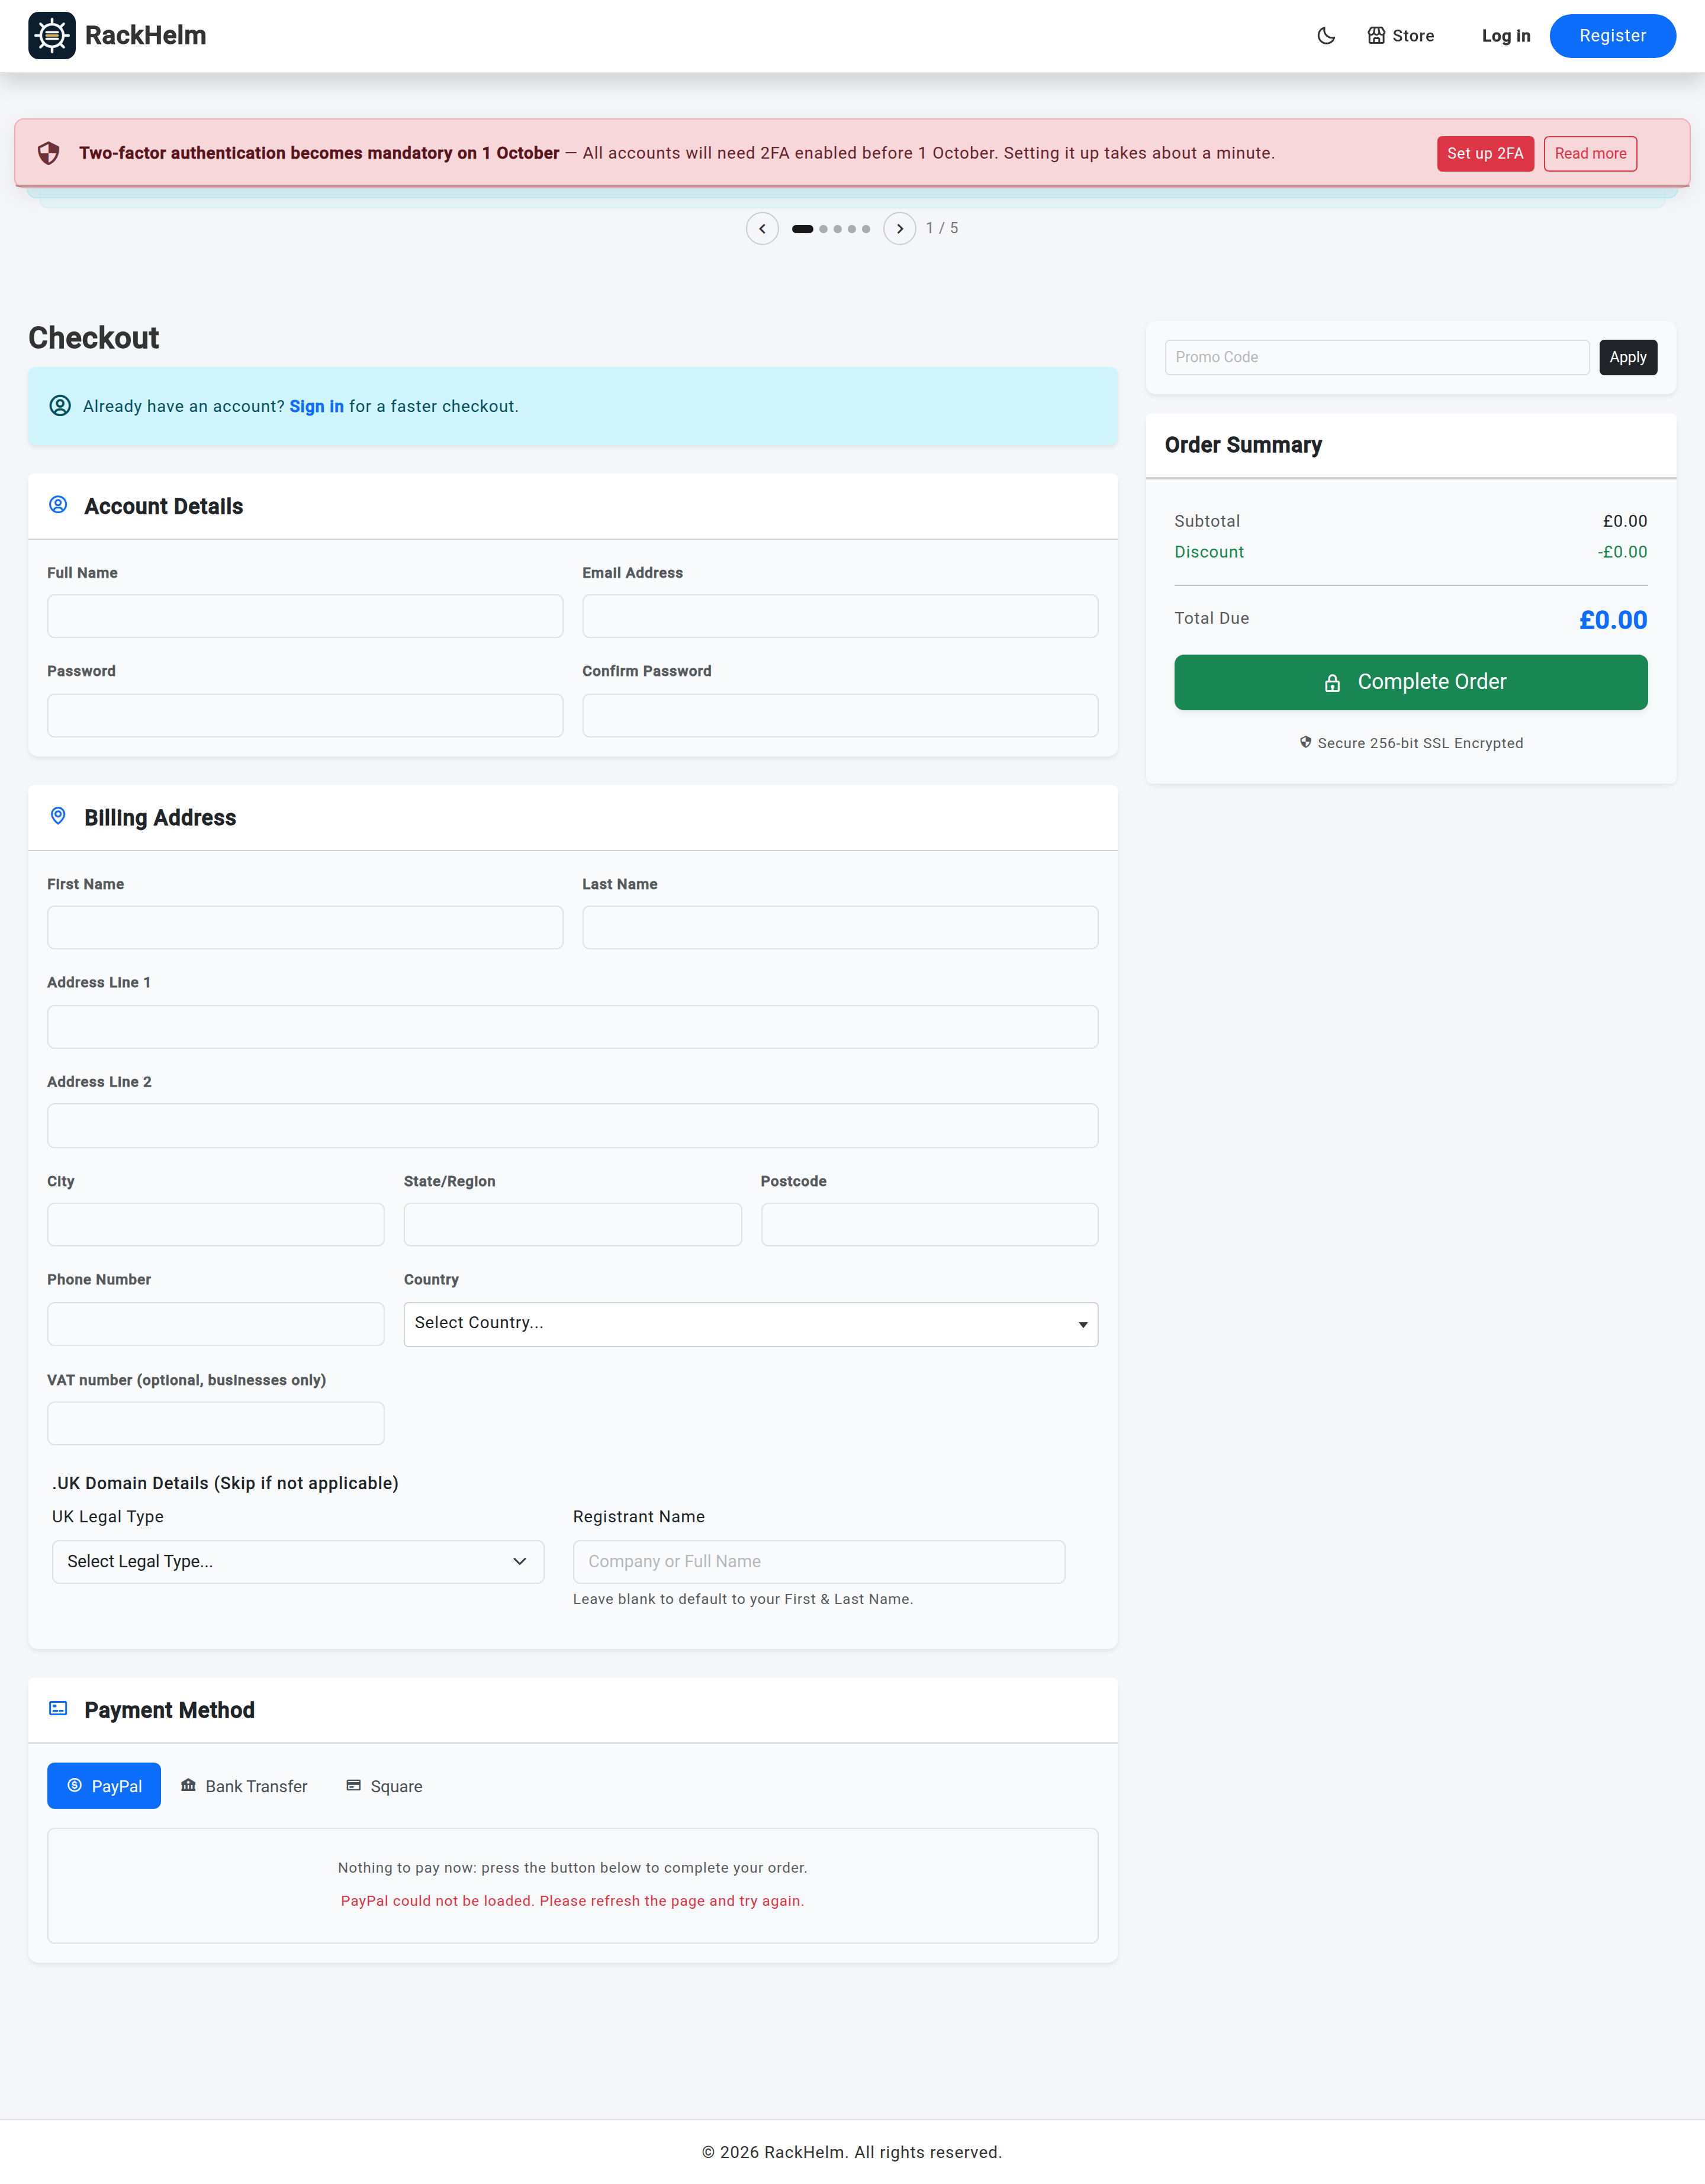Screen dimensions: 1705x2184
Task: Click the Password field
Action: coord(305,715)
